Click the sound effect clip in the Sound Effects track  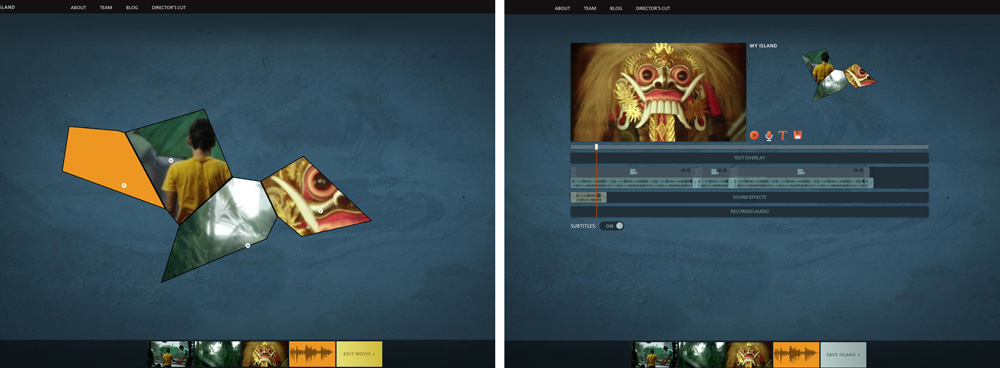click(x=589, y=197)
